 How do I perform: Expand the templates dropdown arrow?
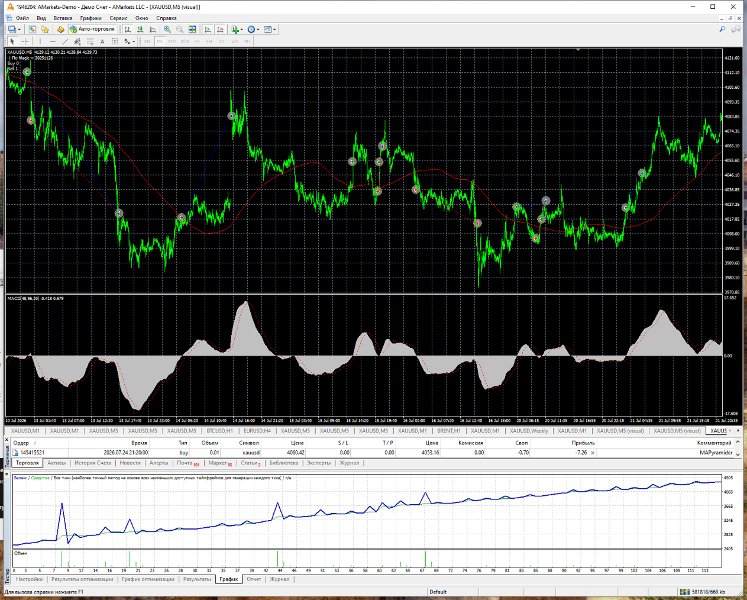274,30
